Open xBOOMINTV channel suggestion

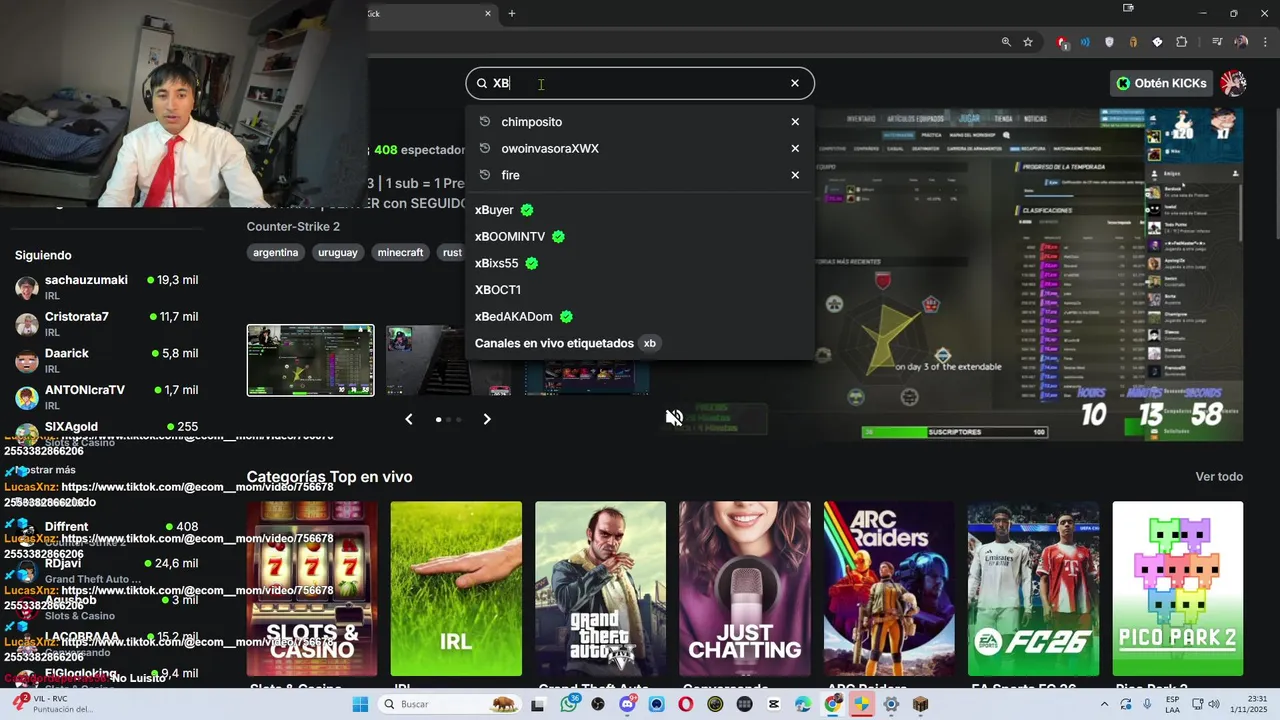tap(520, 237)
